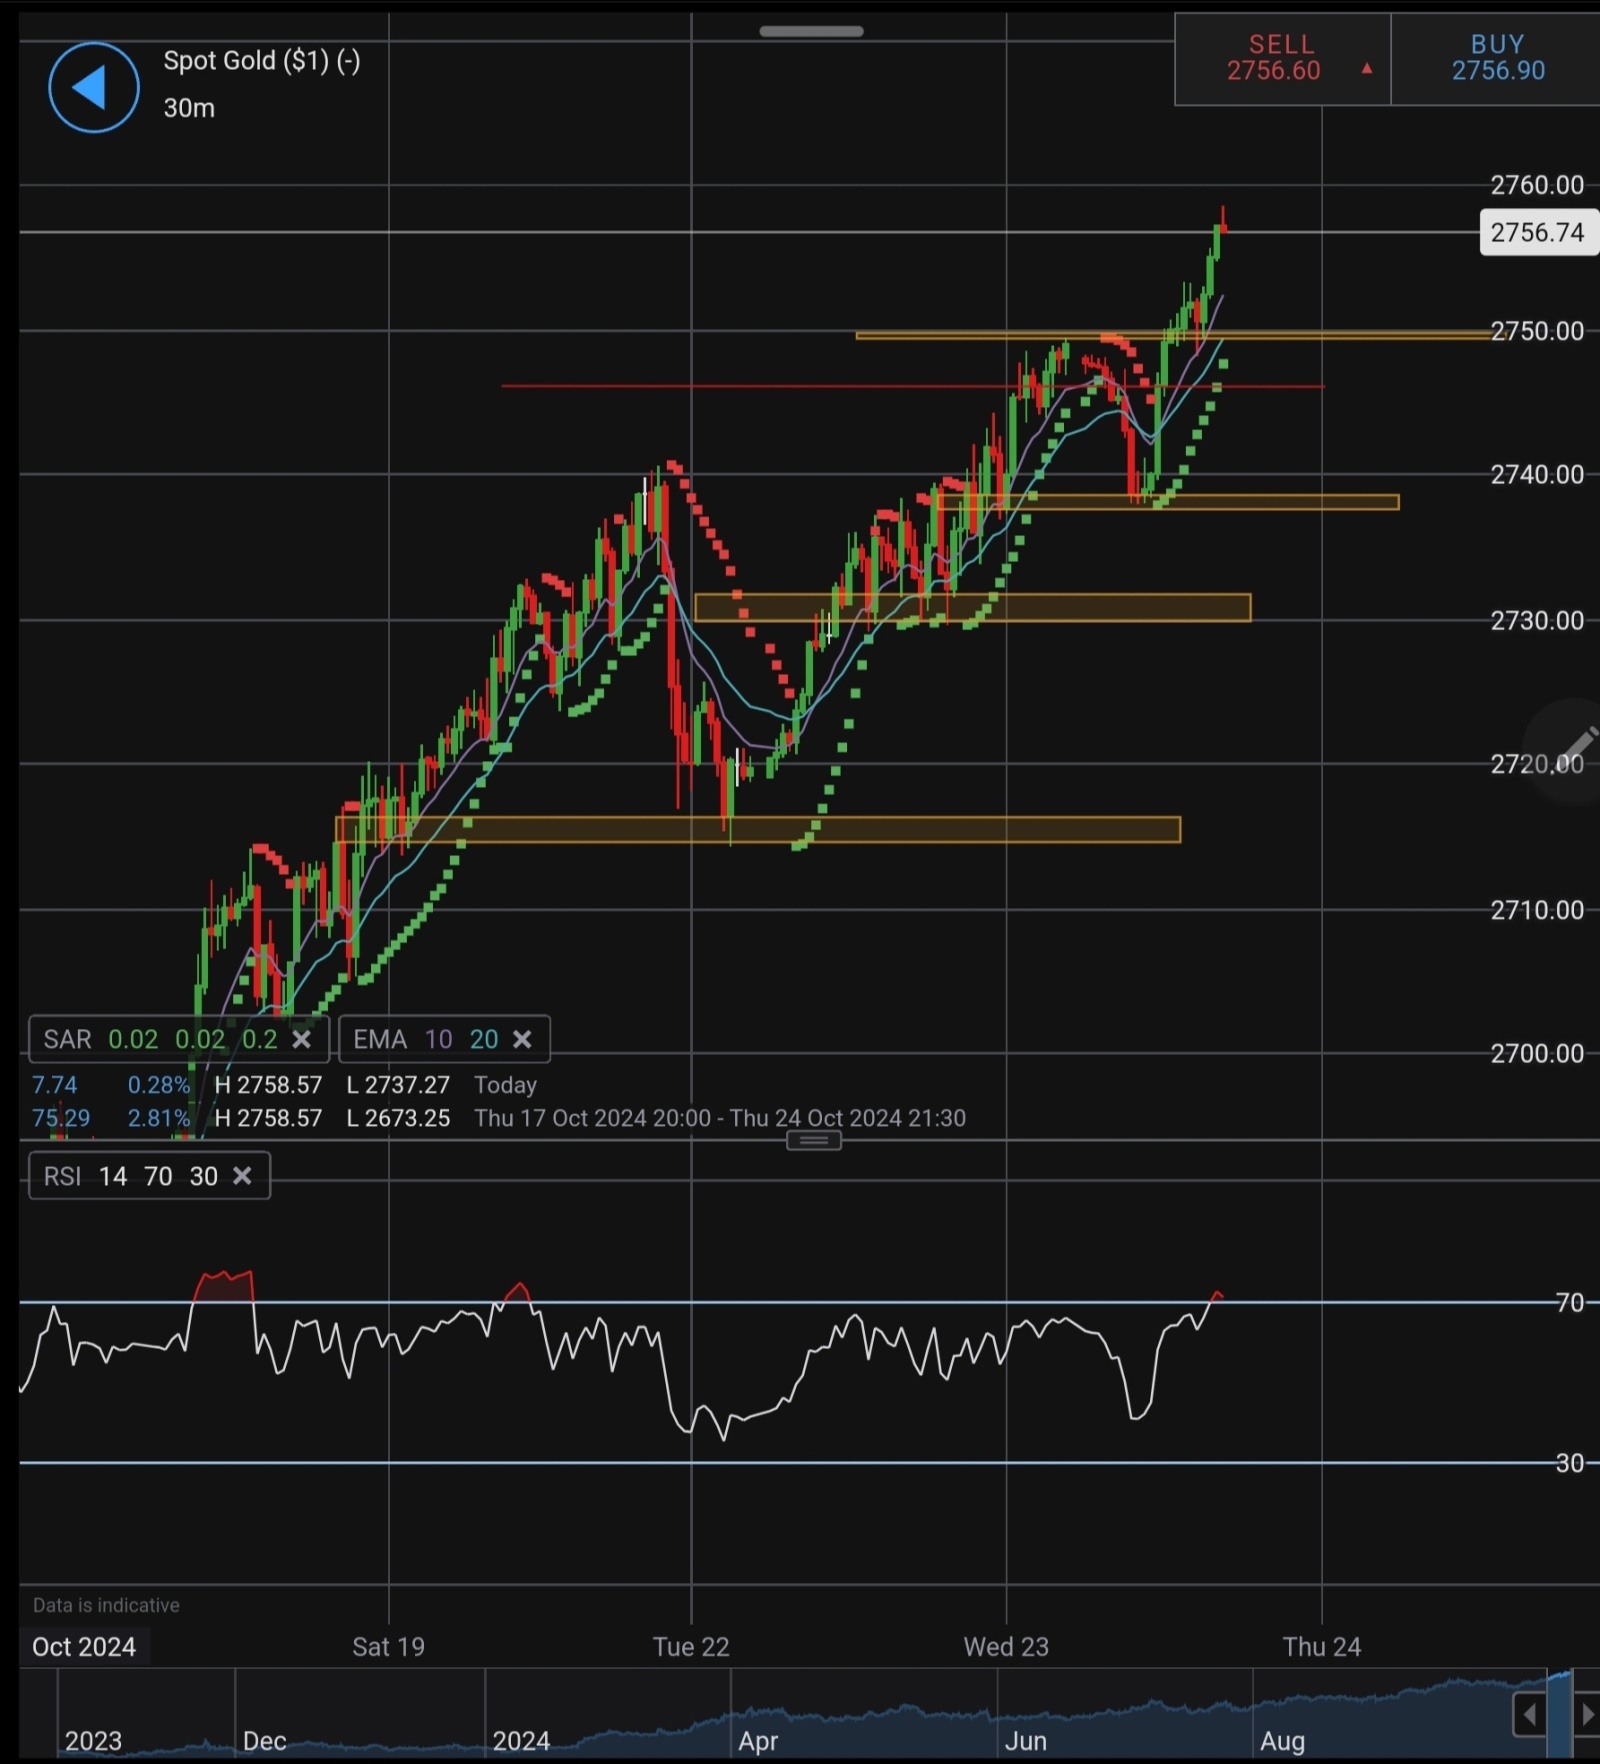Select the orange support zone near 2730

click(972, 608)
